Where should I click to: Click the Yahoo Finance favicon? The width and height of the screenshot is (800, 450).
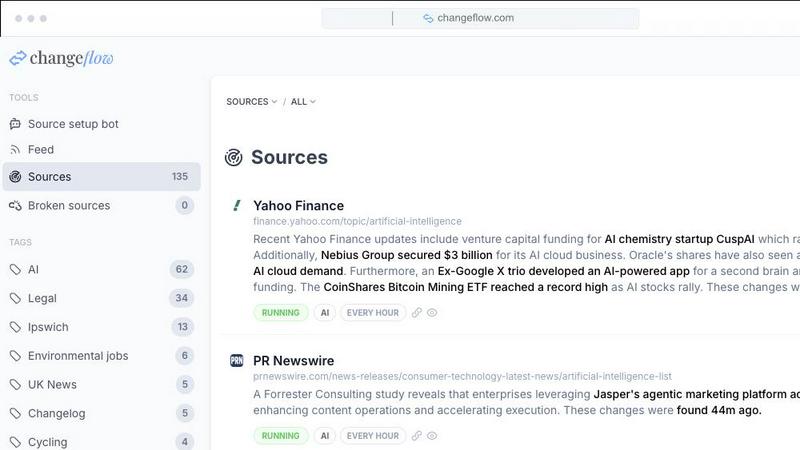coord(237,205)
